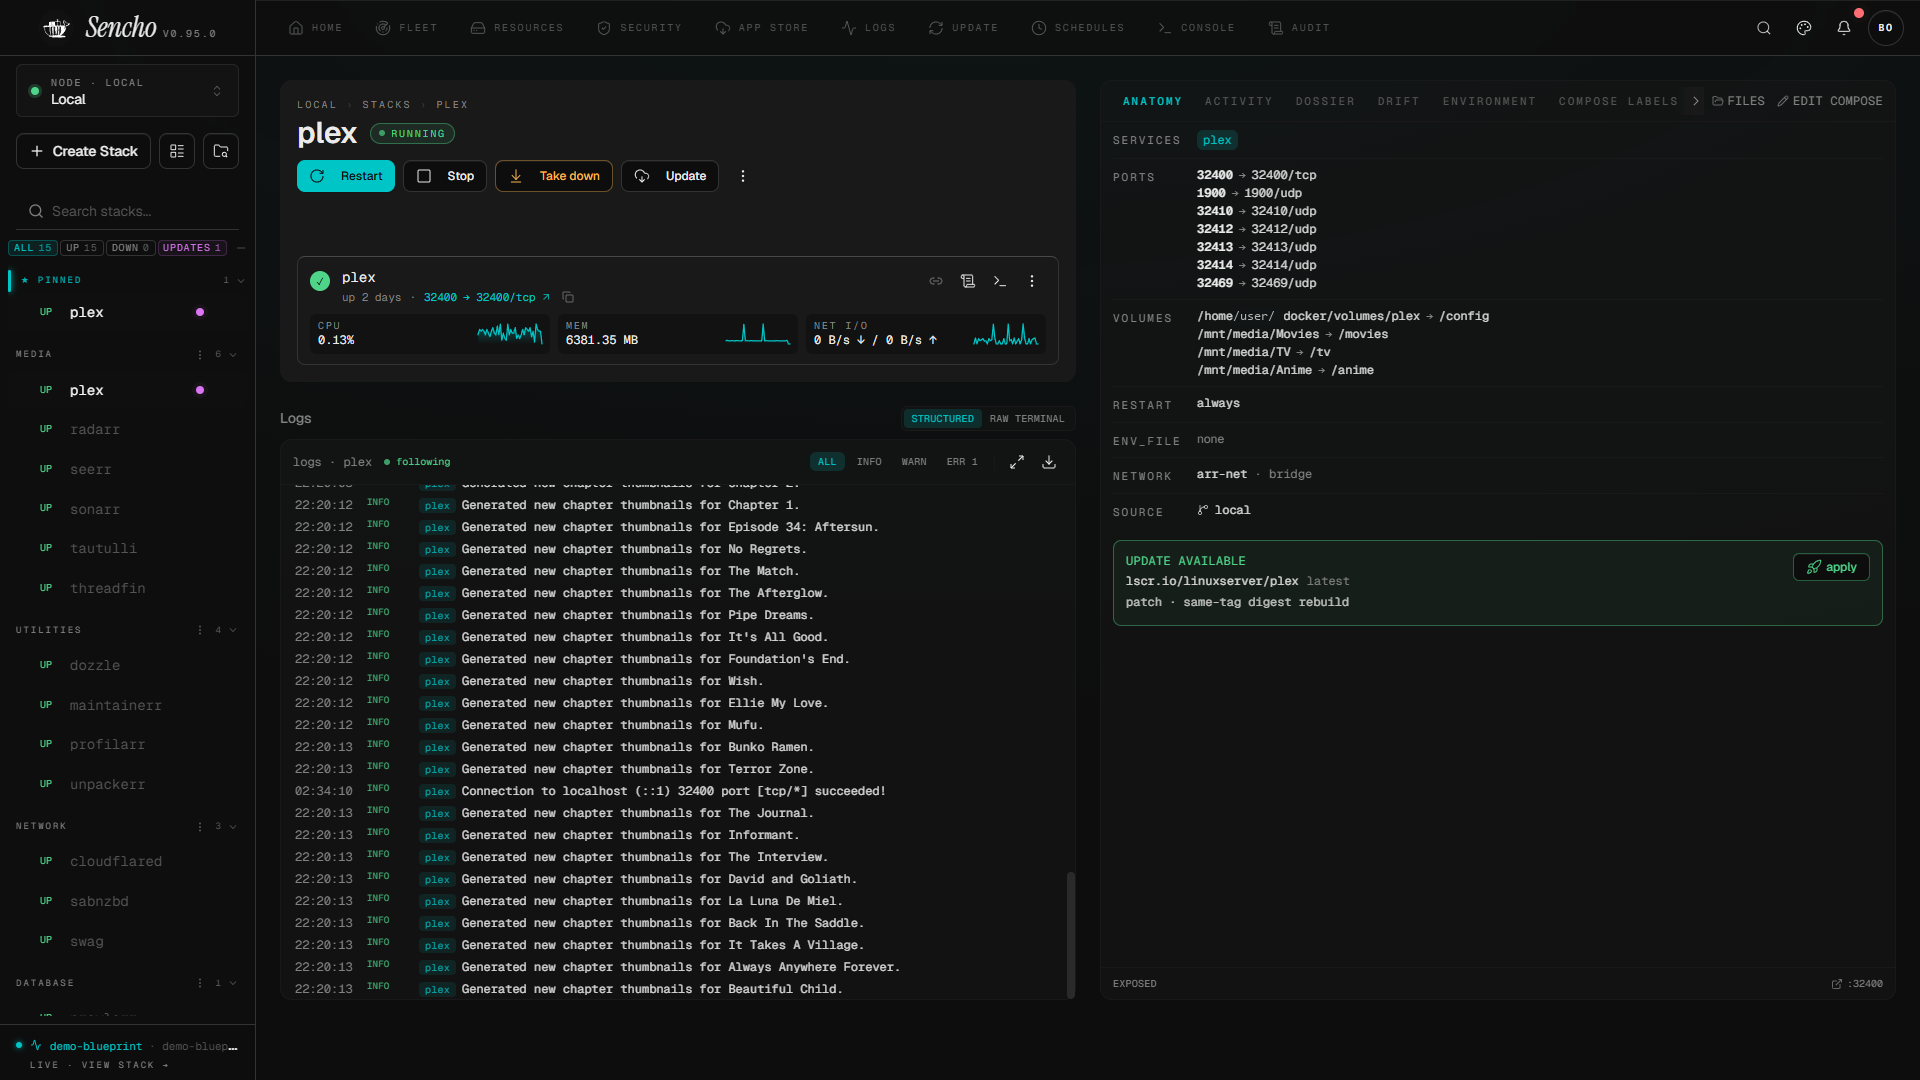Open the plex container logs icon
Viewport: 1920px width, 1080px height.
point(968,281)
